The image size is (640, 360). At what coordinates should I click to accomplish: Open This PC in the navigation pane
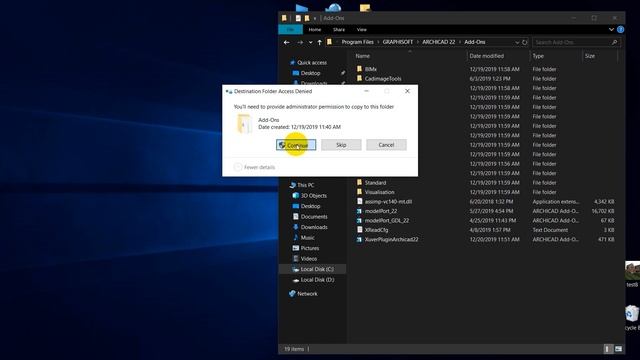(305, 185)
